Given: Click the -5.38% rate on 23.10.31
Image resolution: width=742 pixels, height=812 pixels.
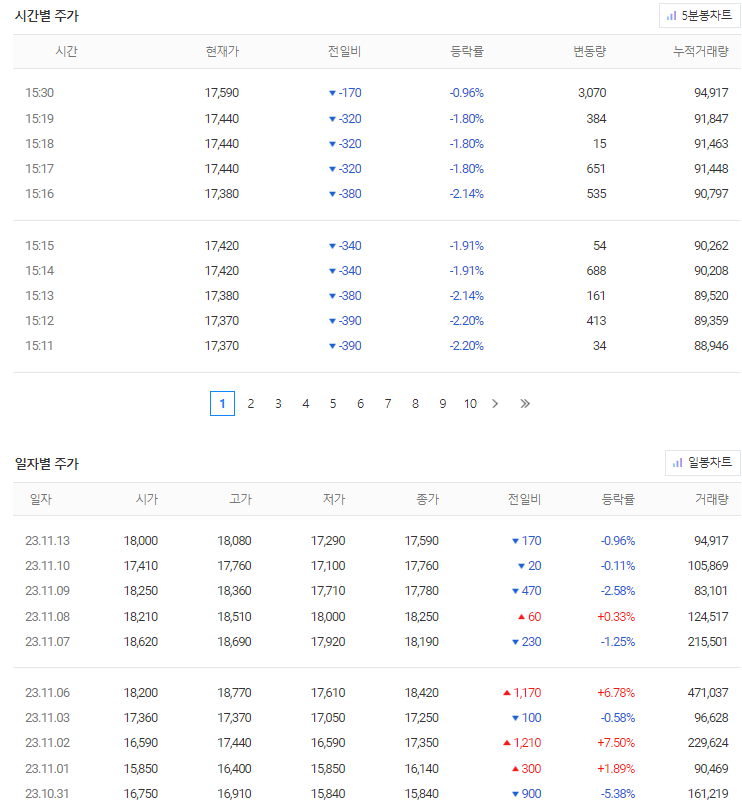Looking at the screenshot, I should tap(617, 793).
